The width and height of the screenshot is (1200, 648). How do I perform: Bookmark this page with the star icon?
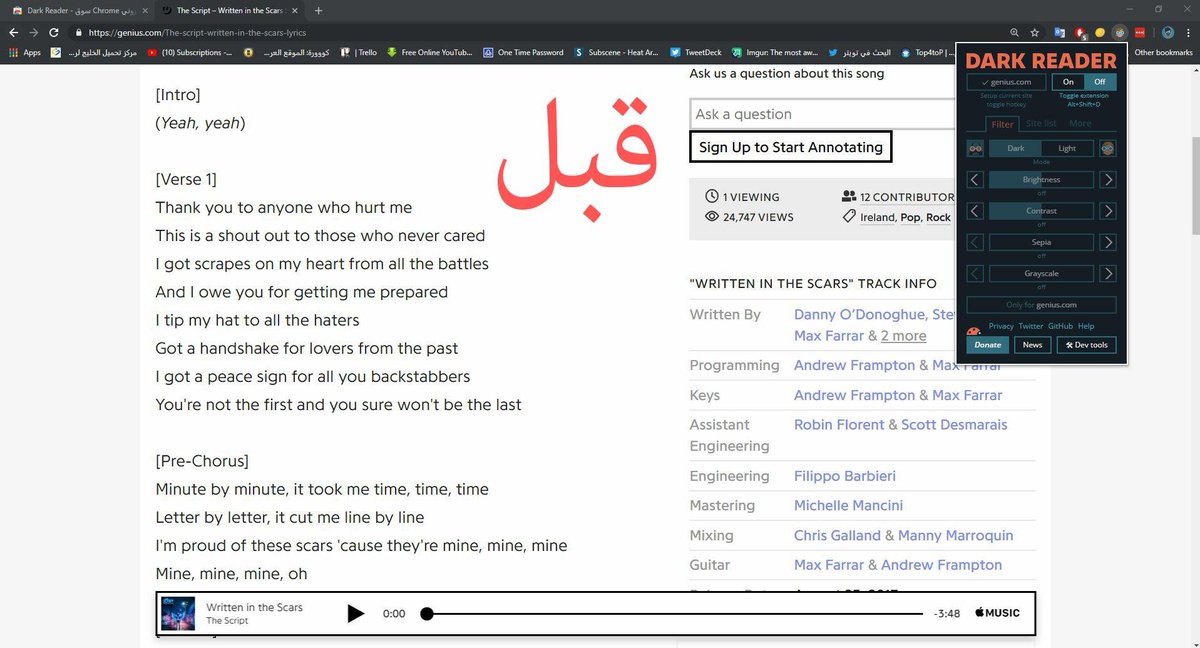(1035, 32)
